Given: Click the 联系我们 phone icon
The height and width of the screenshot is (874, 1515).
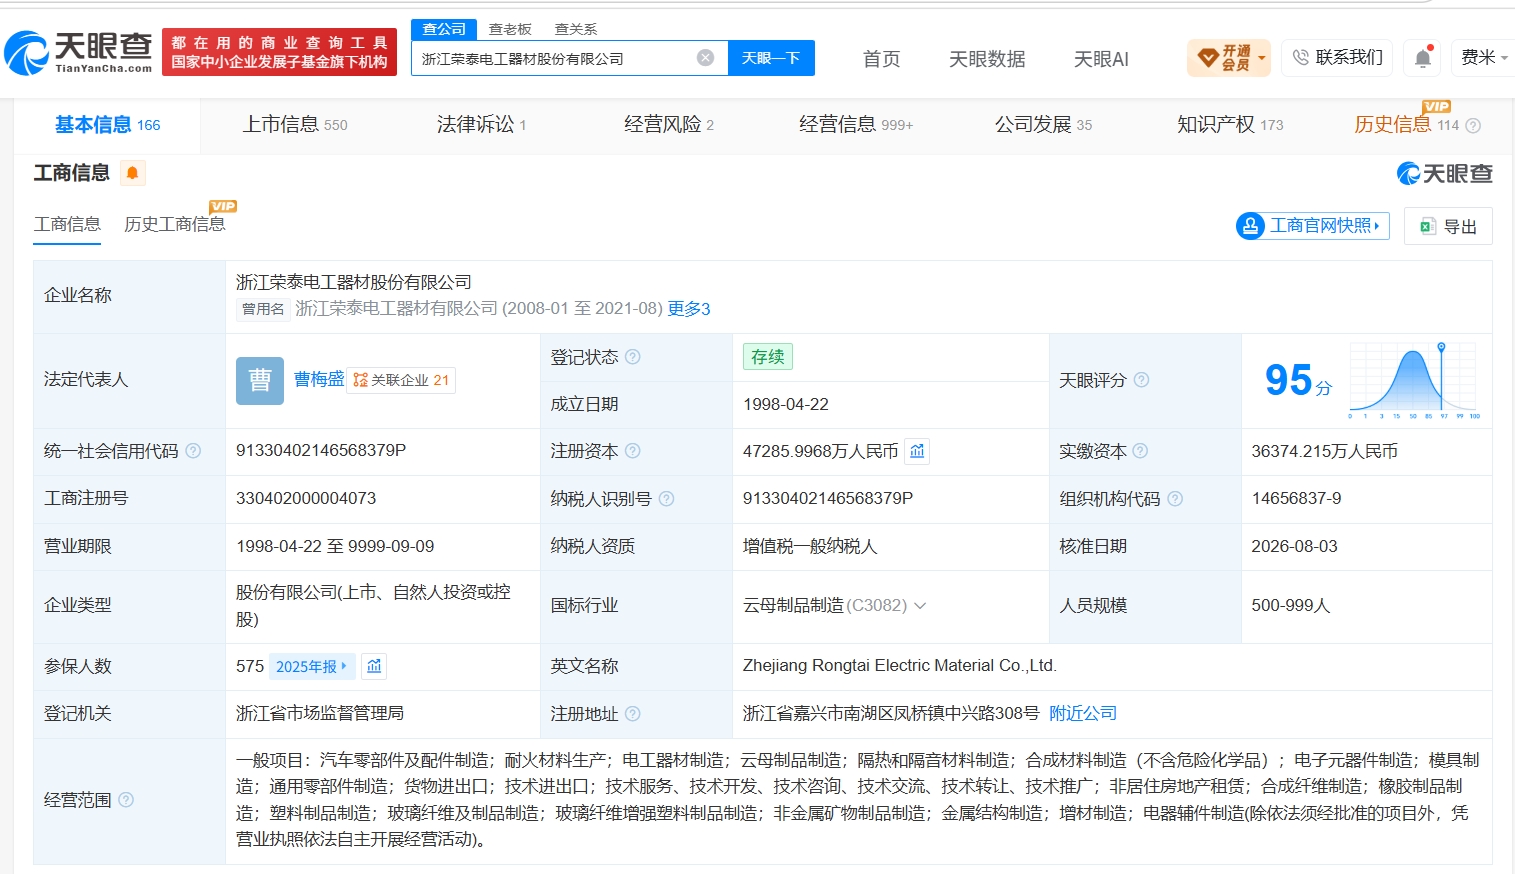Looking at the screenshot, I should pos(1300,58).
